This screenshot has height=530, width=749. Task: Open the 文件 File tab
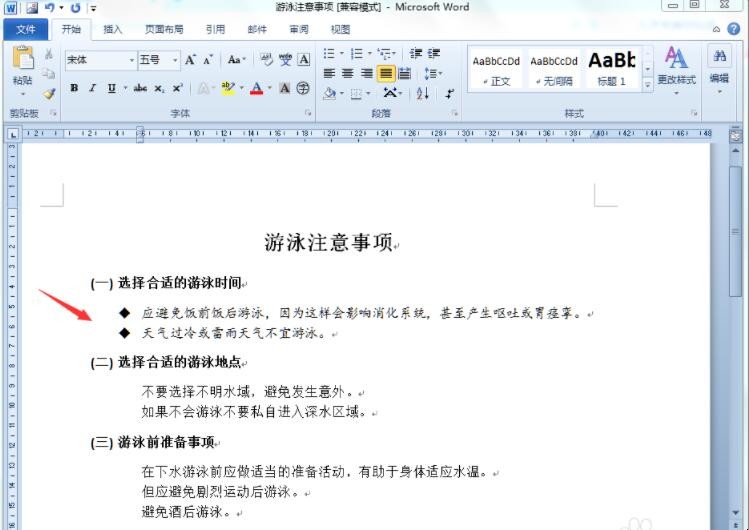25,29
